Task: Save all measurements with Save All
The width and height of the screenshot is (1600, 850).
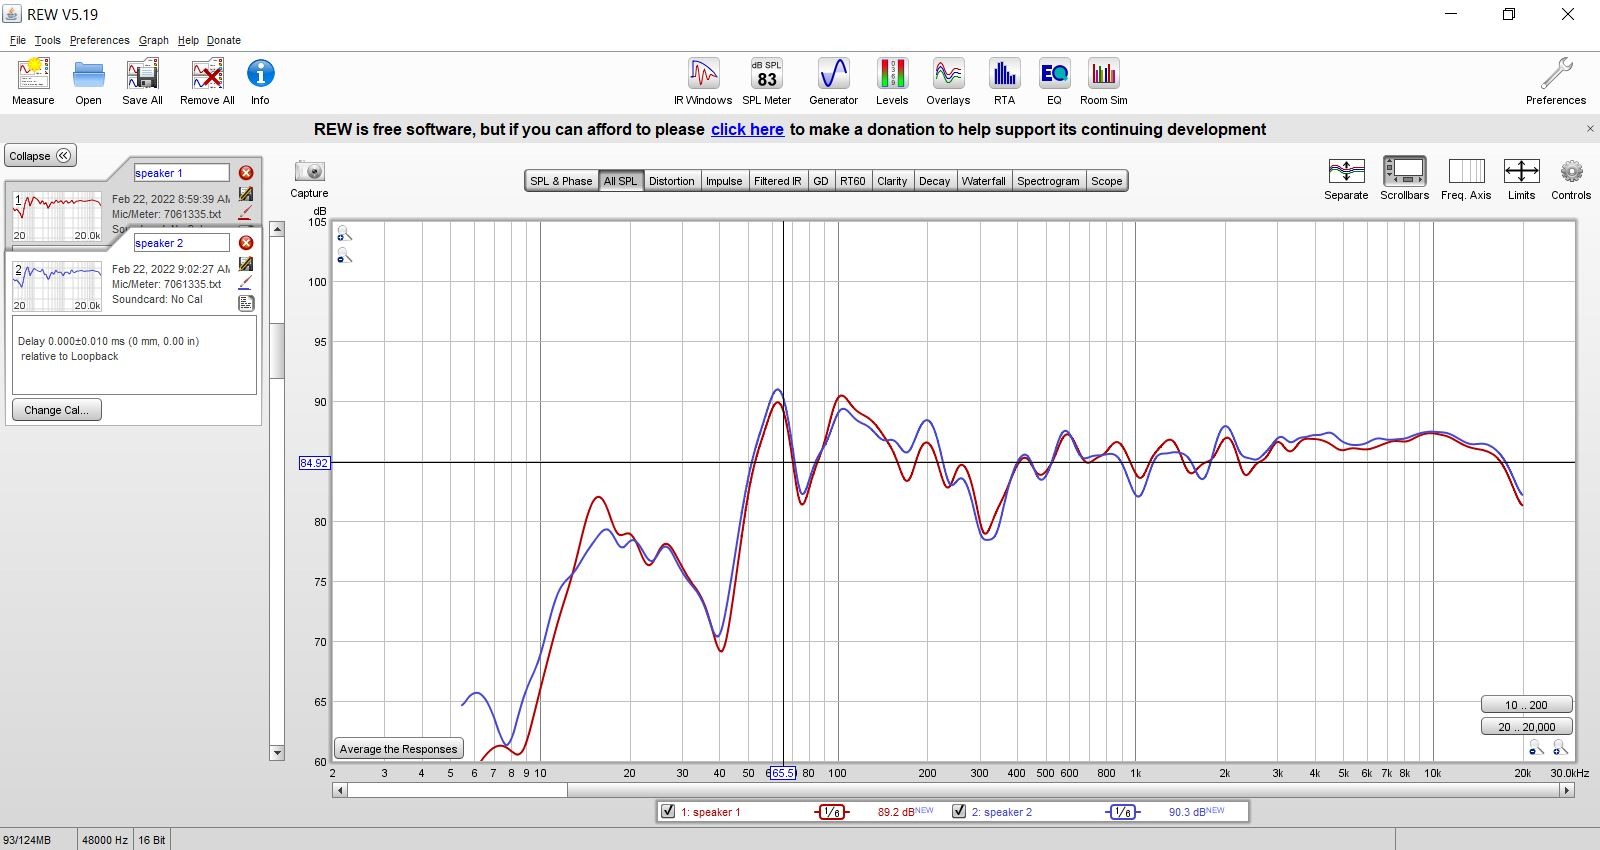Action: [x=142, y=81]
